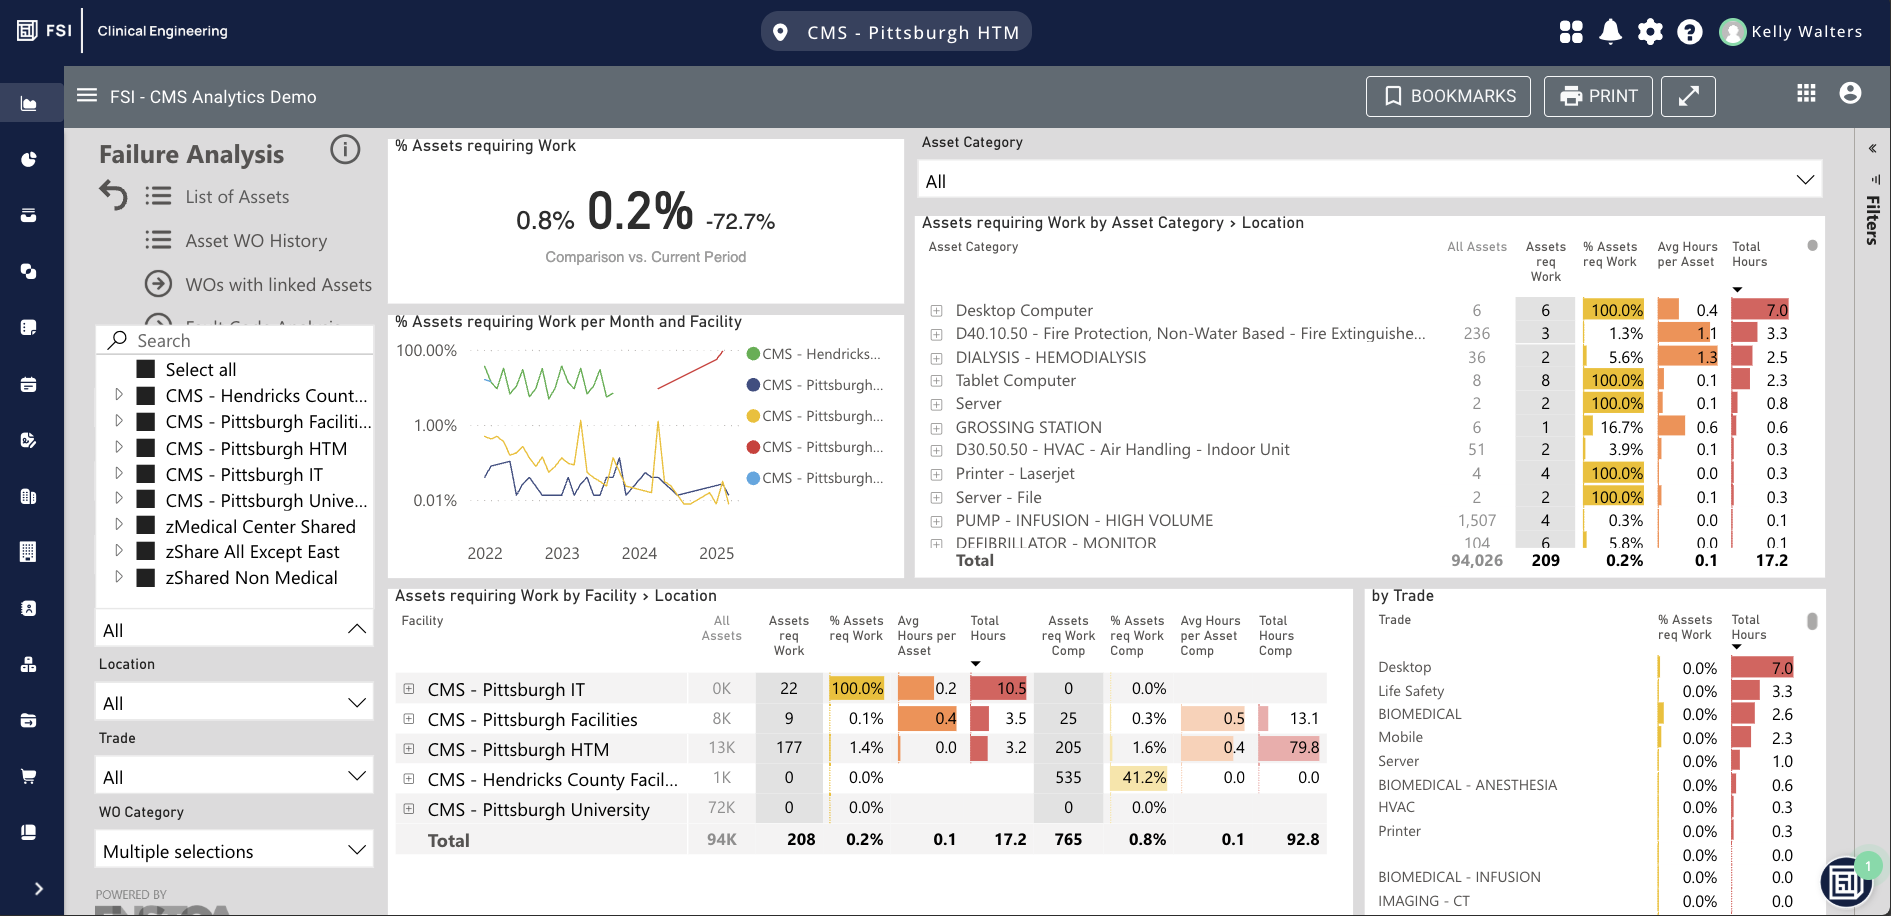
Task: Open the WO Category Multiple selections dropdown
Action: (234, 851)
